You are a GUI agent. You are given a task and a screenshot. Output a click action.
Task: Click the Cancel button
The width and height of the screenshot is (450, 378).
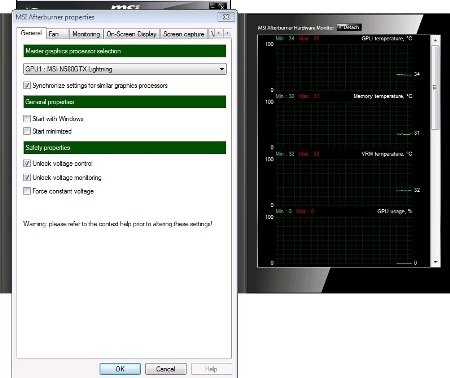pyautogui.click(x=166, y=369)
